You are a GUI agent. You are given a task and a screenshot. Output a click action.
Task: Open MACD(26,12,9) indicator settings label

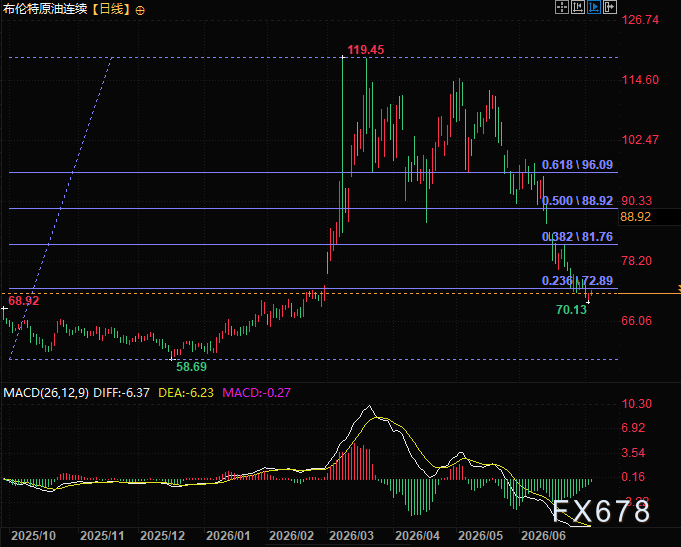pyautogui.click(x=46, y=393)
